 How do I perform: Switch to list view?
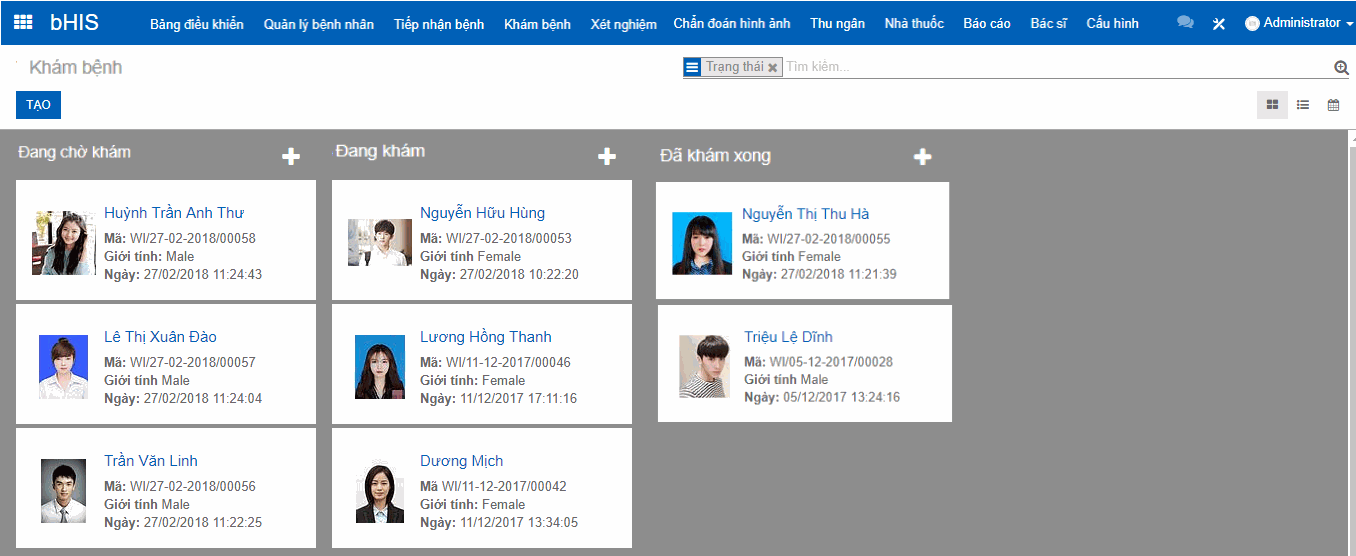coord(1303,104)
